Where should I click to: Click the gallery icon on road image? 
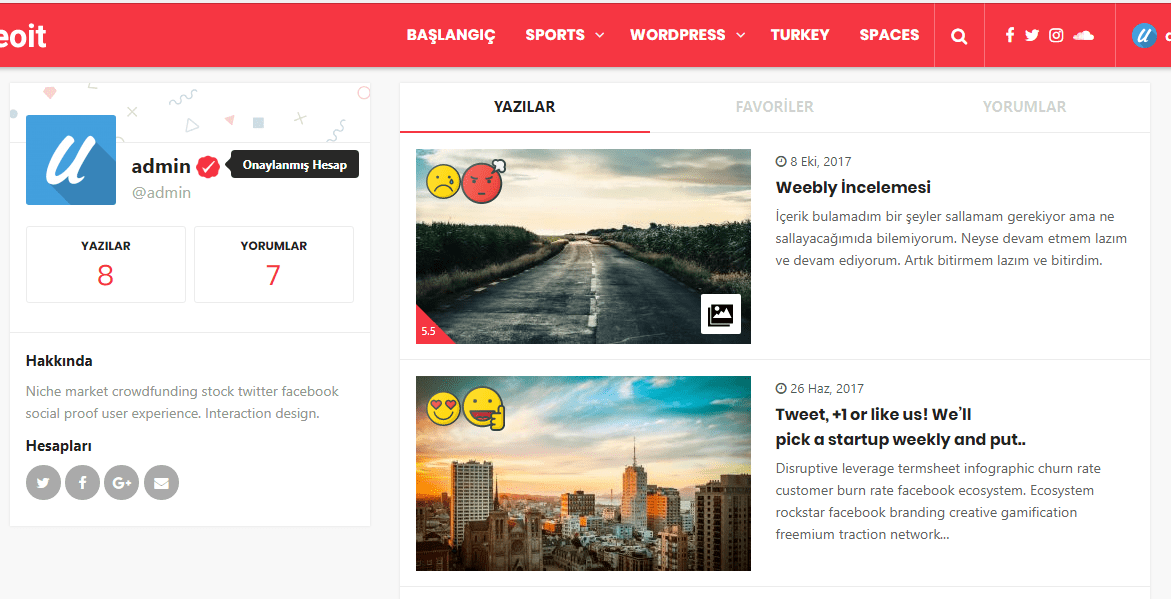[x=721, y=314]
